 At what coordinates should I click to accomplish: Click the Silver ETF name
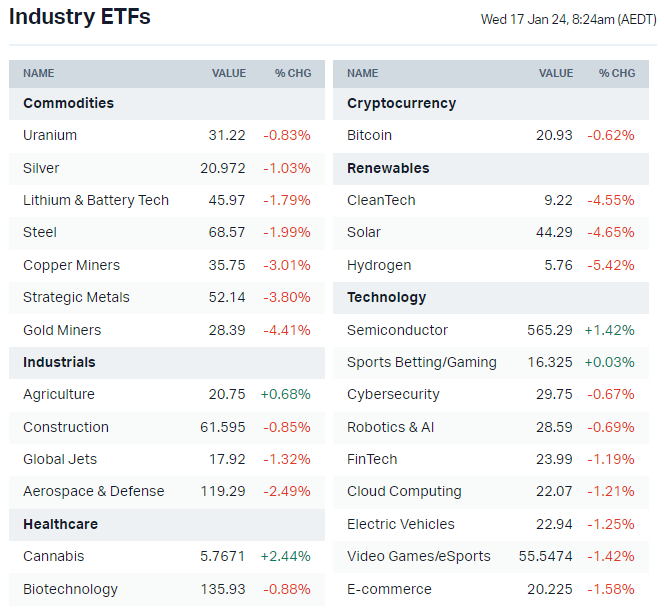[41, 168]
